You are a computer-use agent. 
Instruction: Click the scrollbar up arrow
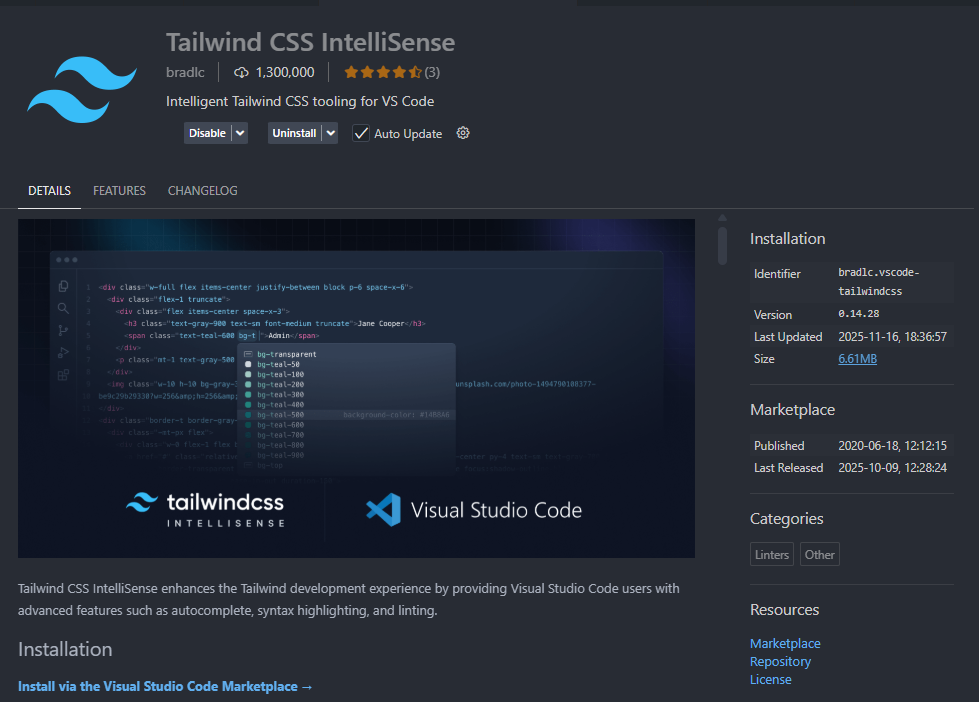click(x=722, y=218)
